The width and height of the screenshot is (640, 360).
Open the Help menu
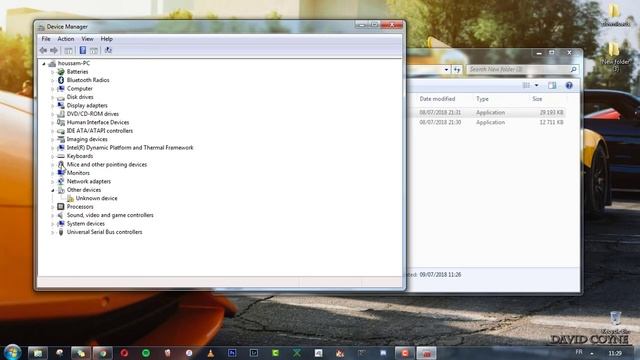point(107,39)
